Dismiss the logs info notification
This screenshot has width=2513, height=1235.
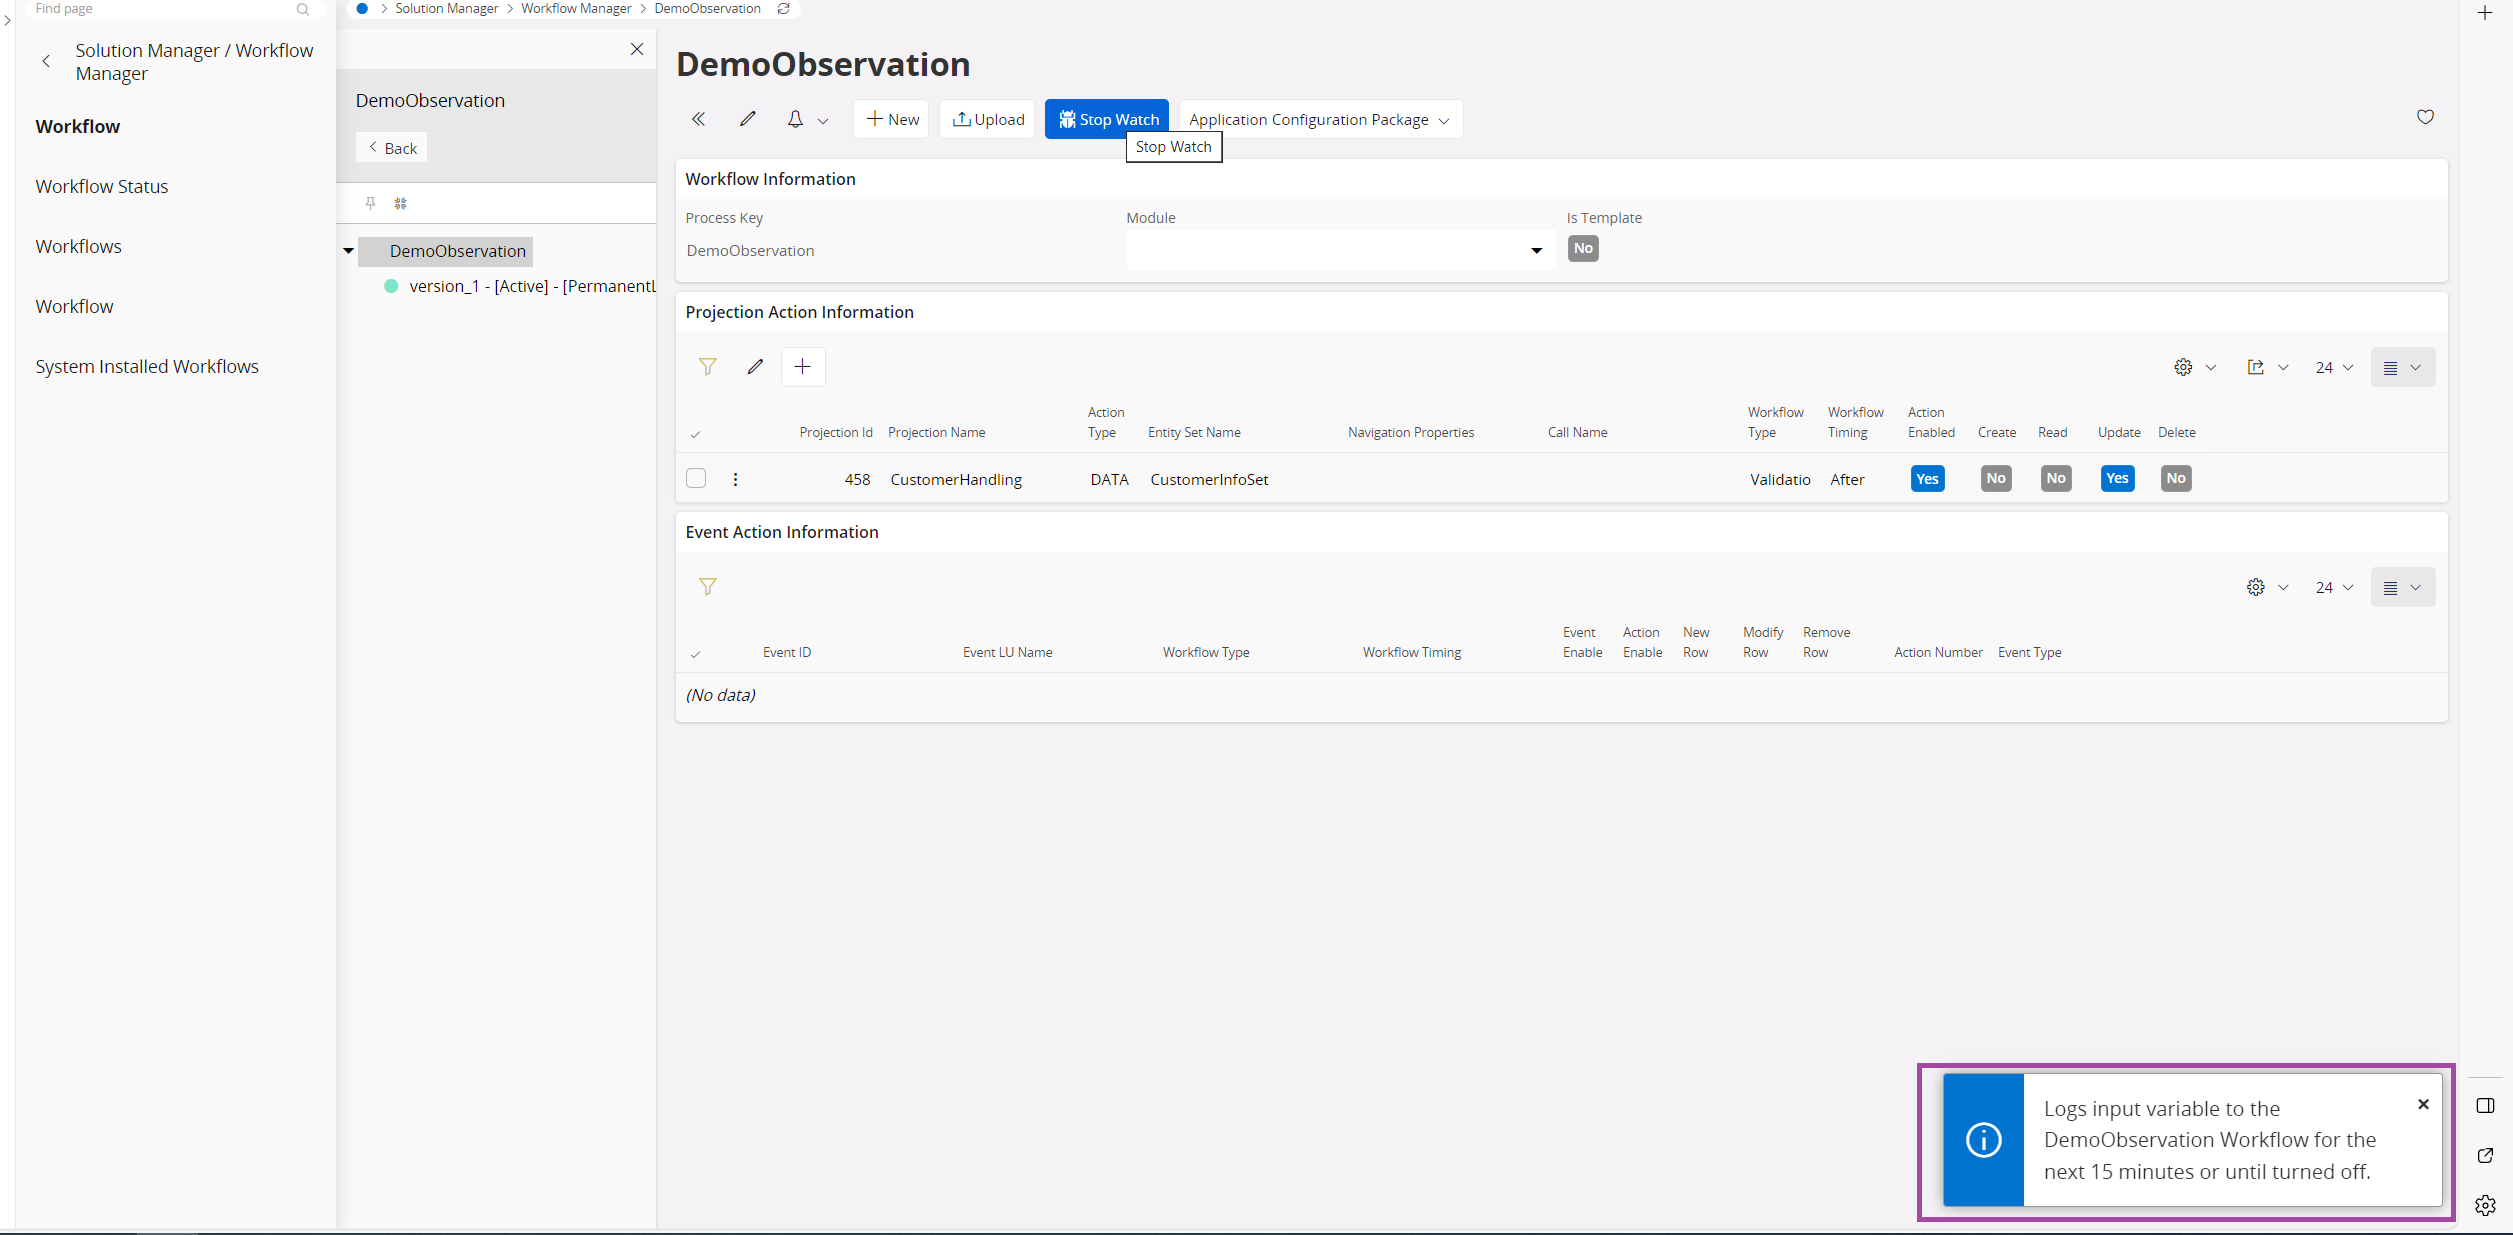(2422, 1104)
